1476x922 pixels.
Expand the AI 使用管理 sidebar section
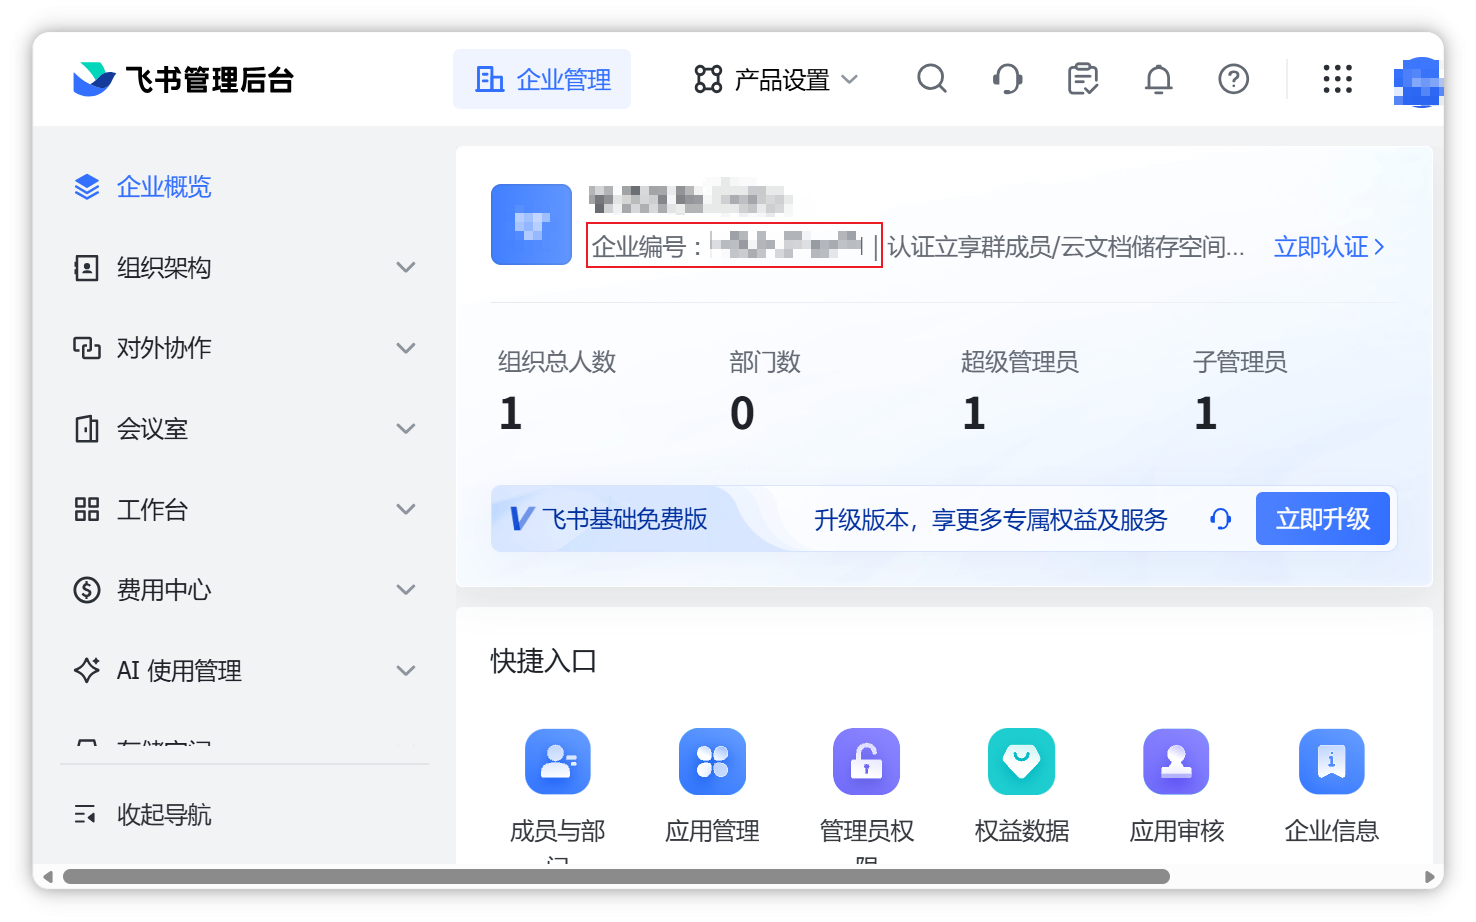[245, 670]
